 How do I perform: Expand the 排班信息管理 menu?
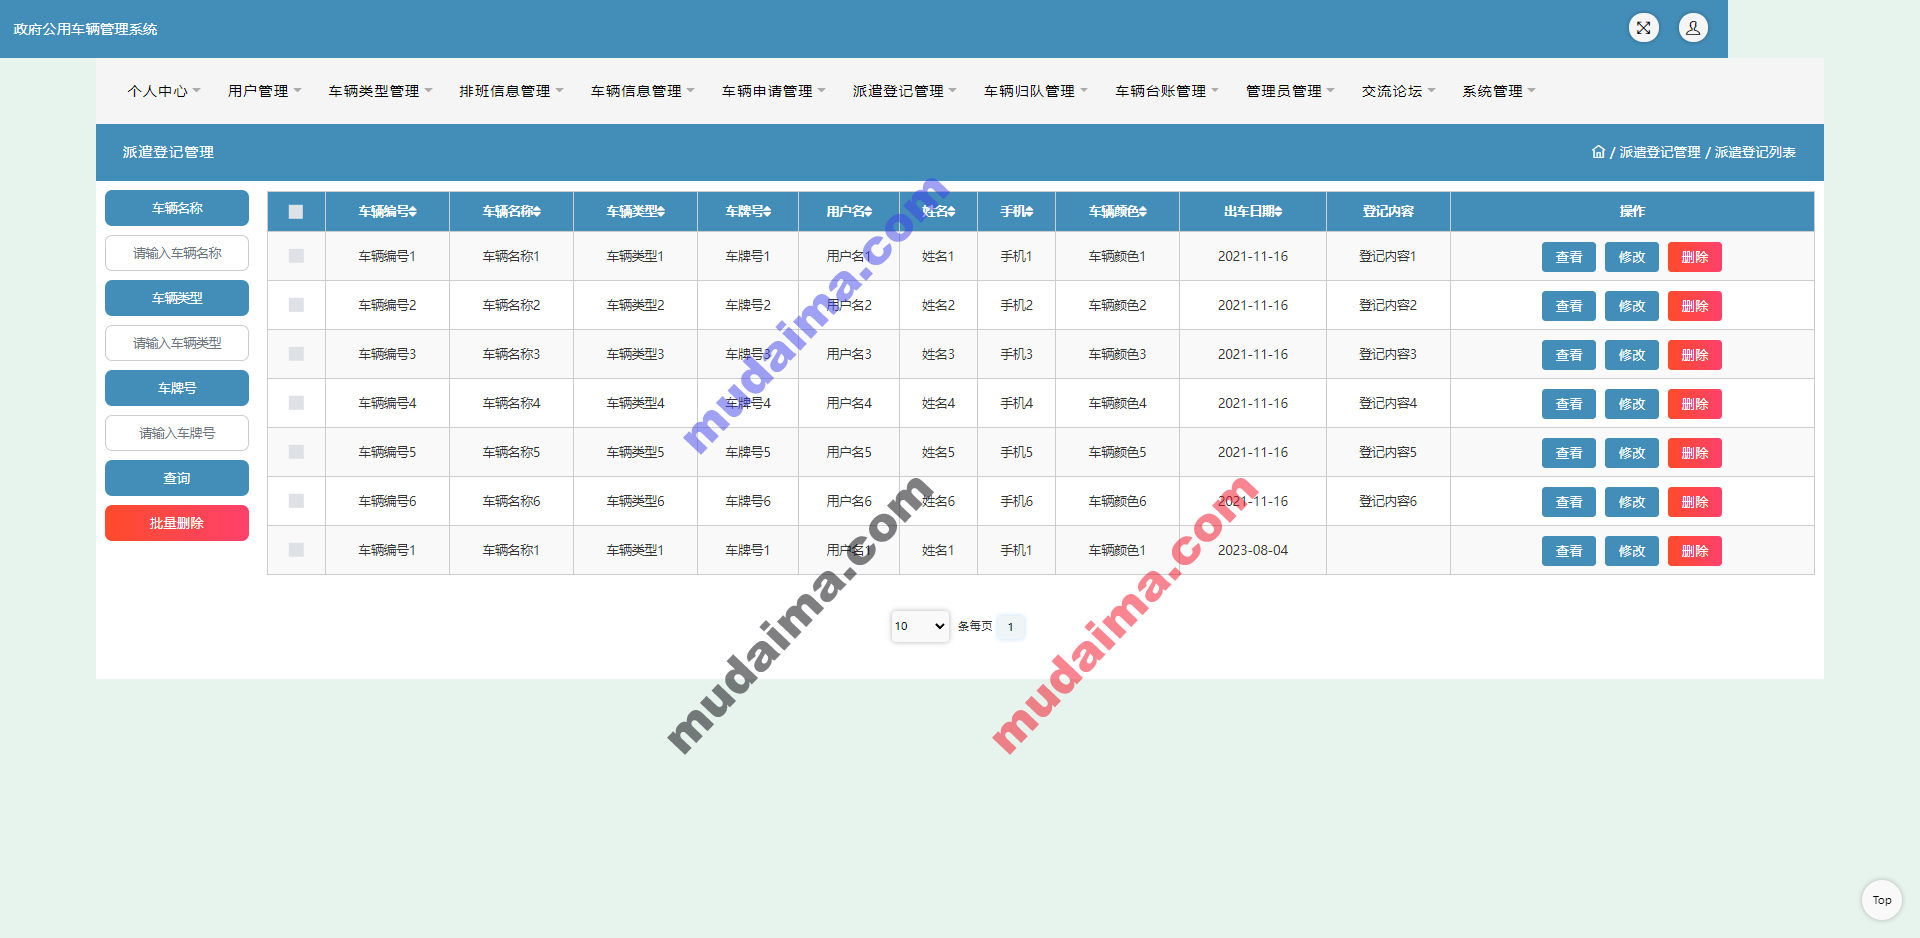click(x=511, y=91)
